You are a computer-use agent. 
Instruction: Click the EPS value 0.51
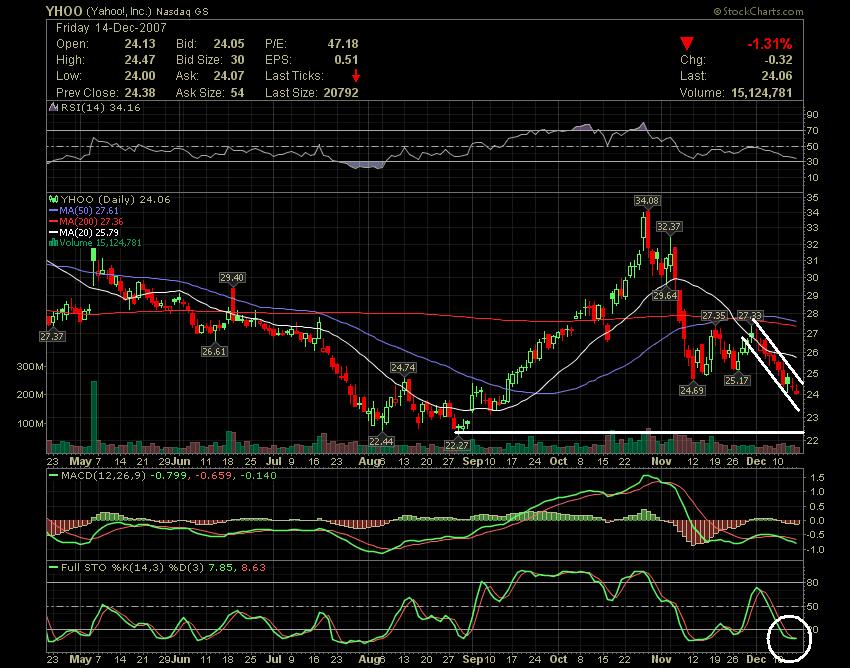pos(346,60)
